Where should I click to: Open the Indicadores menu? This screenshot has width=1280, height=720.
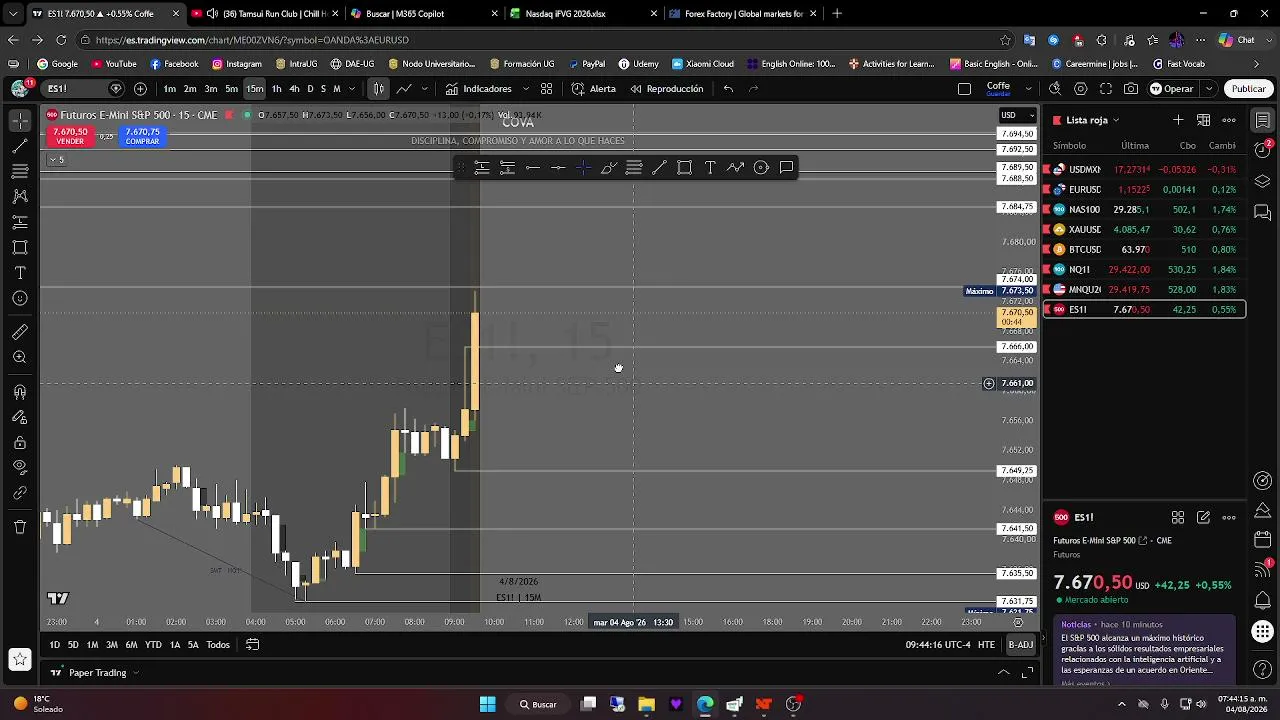click(x=478, y=89)
